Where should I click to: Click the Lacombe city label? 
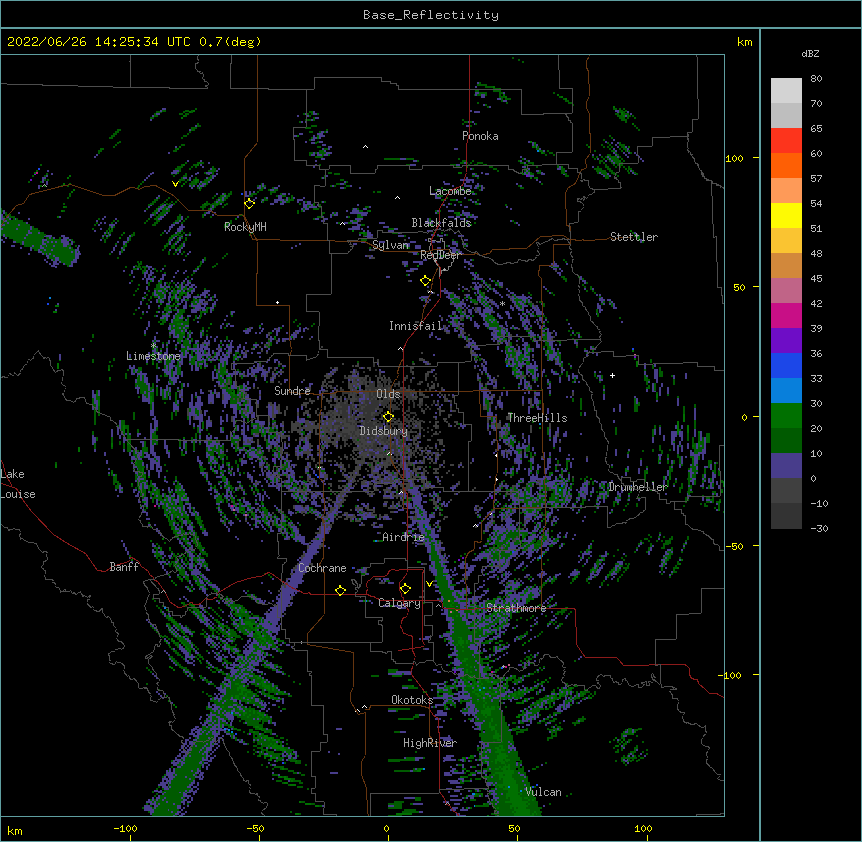[450, 191]
